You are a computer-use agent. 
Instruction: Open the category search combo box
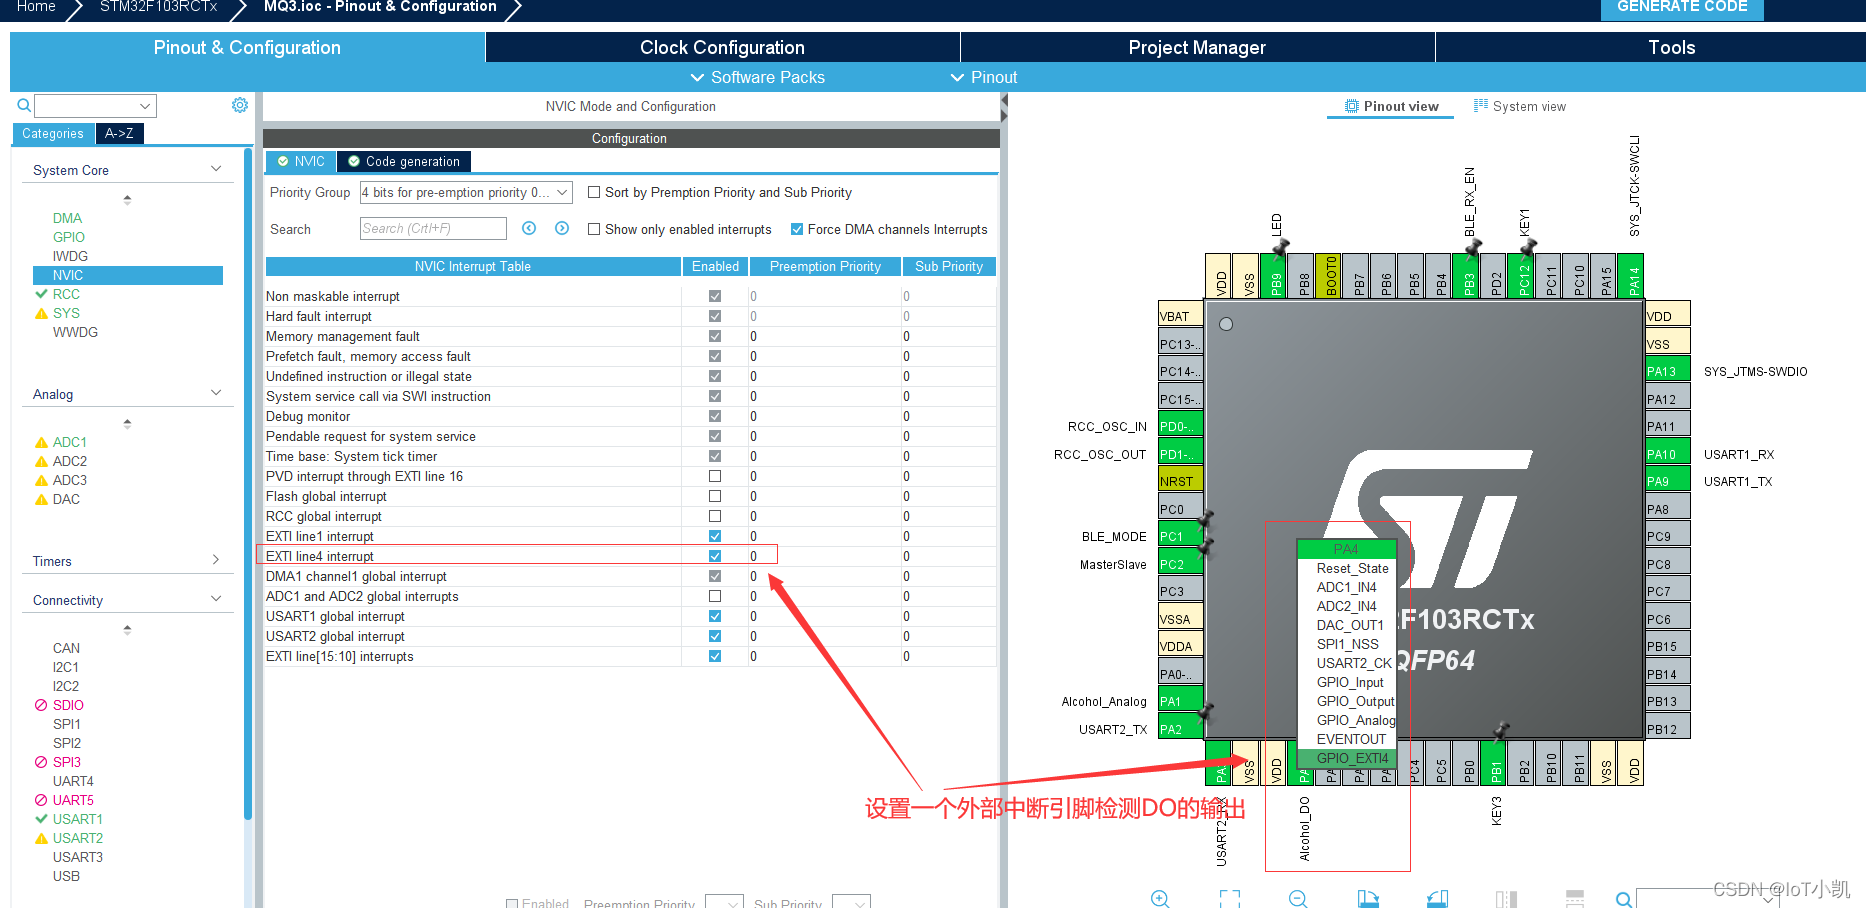(x=95, y=106)
